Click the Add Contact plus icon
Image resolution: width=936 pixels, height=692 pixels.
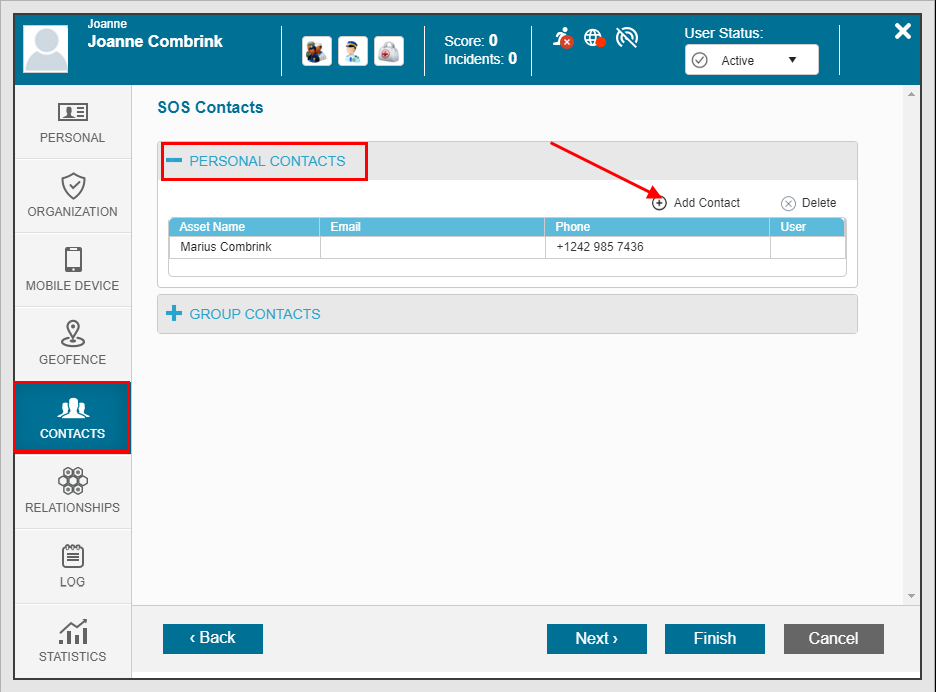point(660,203)
